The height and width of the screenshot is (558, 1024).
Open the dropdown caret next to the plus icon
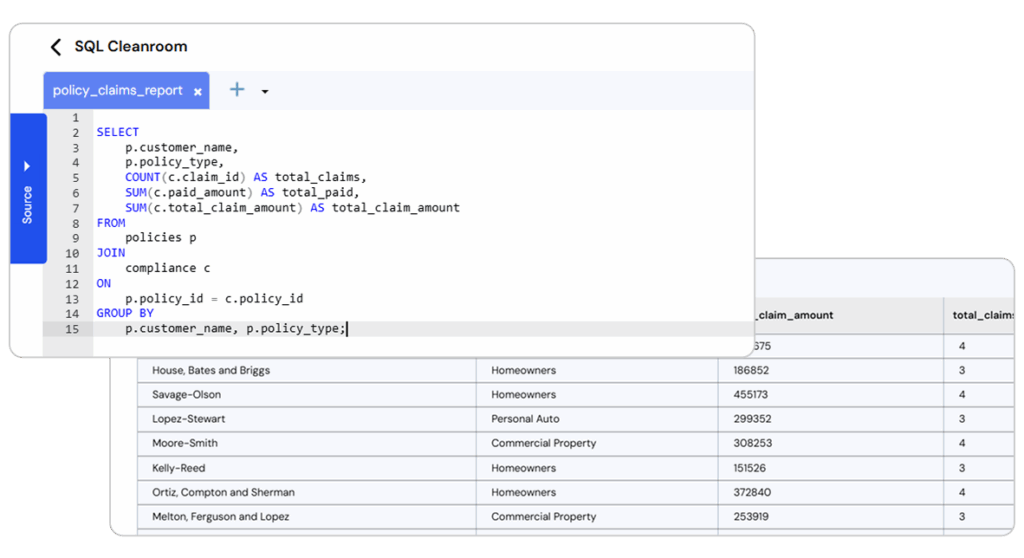(x=265, y=92)
